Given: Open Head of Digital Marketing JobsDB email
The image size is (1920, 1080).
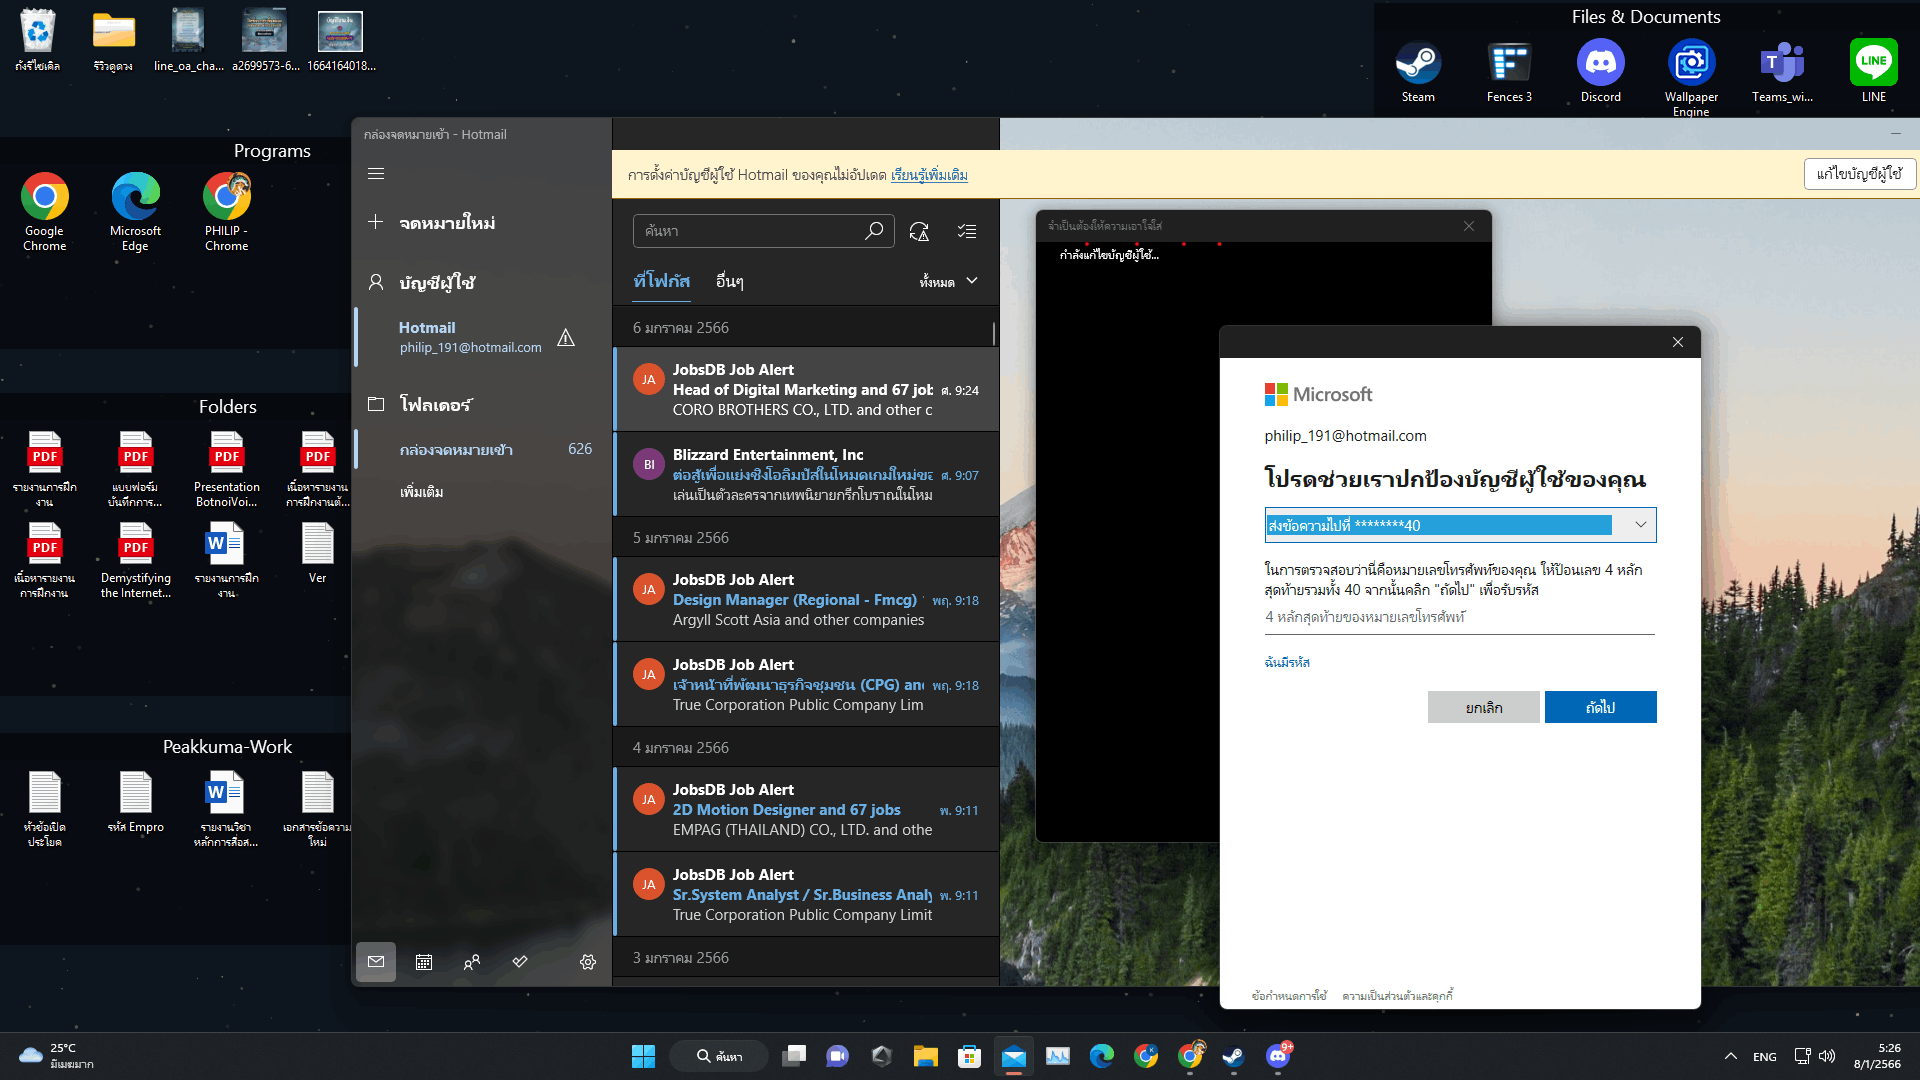Looking at the screenshot, I should [x=806, y=389].
